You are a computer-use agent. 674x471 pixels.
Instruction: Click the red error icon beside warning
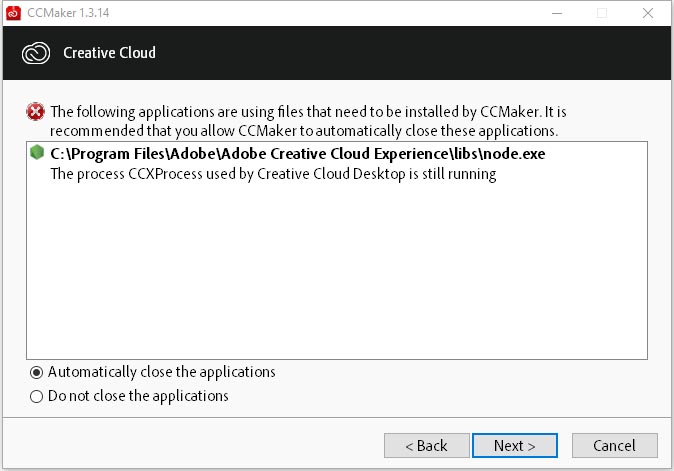point(36,112)
